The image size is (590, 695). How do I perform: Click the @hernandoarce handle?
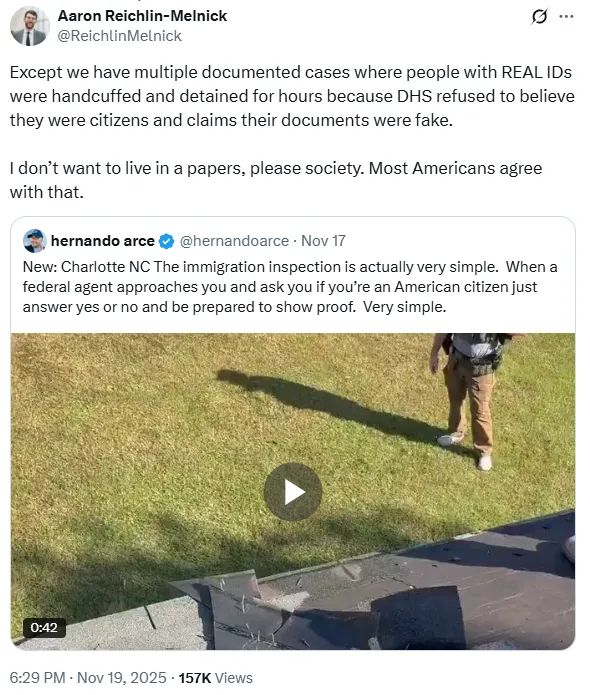[234, 241]
